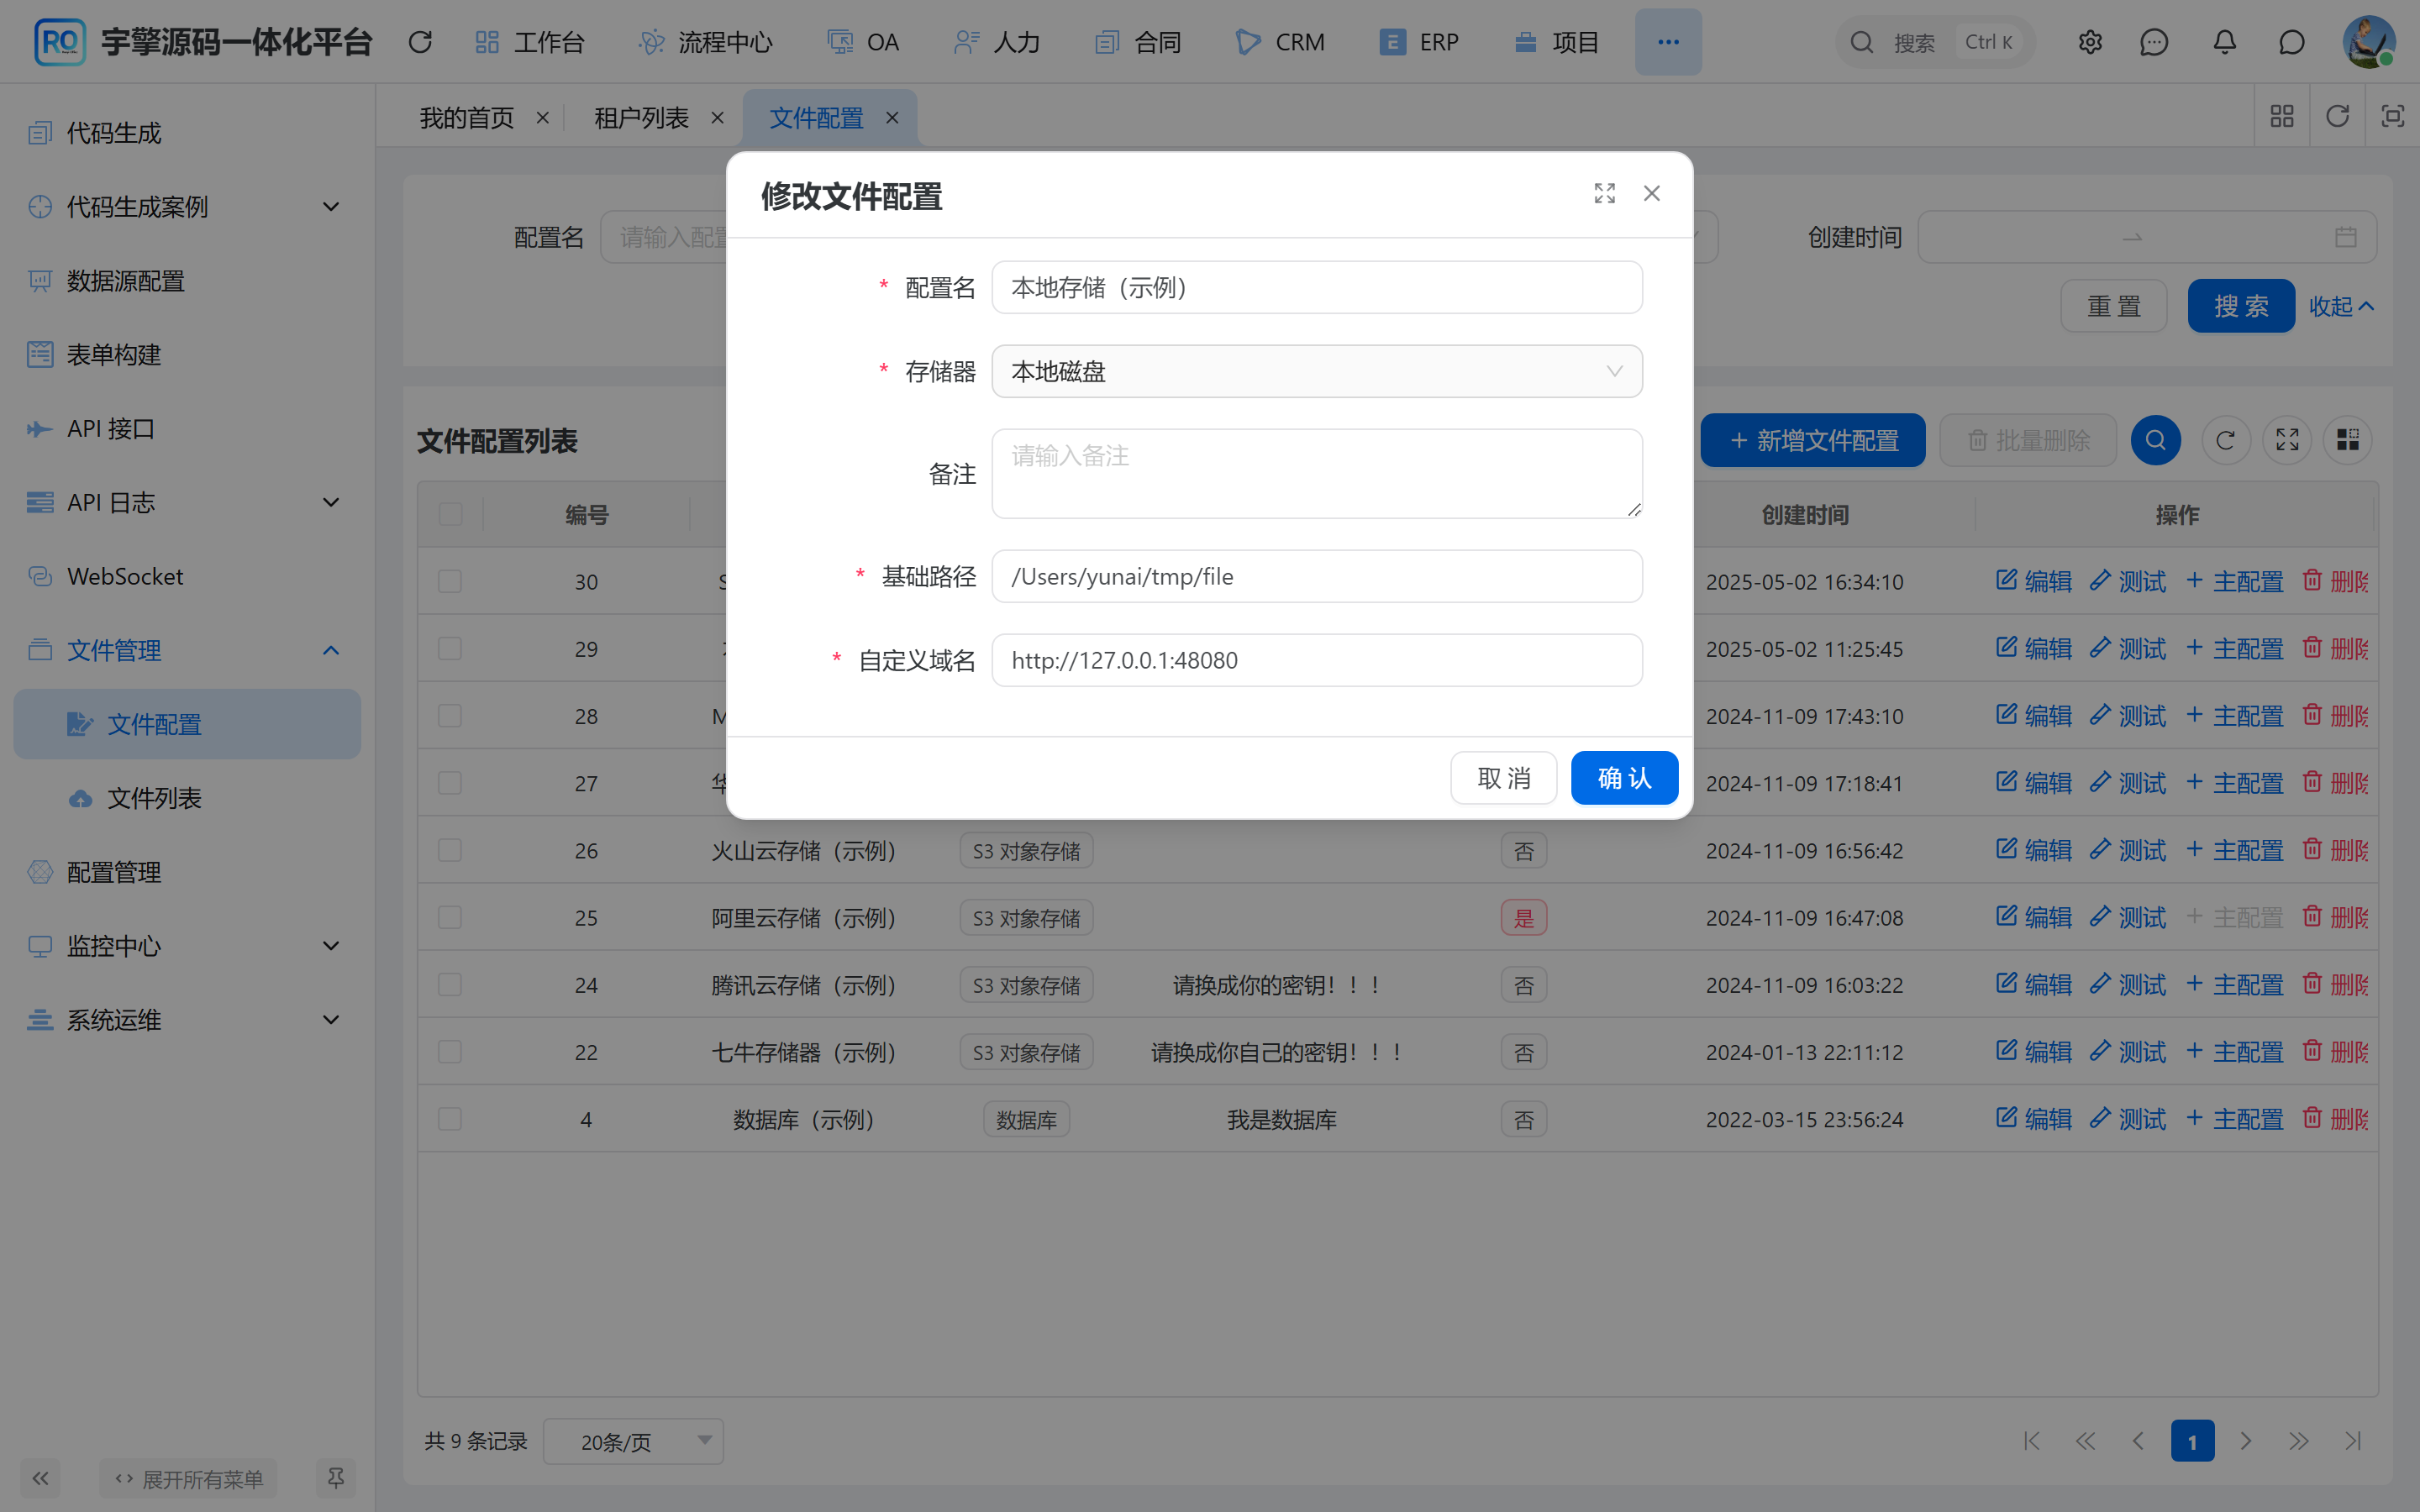This screenshot has width=2420, height=1512.
Task: Click the 基础路径 input field
Action: click(1316, 576)
